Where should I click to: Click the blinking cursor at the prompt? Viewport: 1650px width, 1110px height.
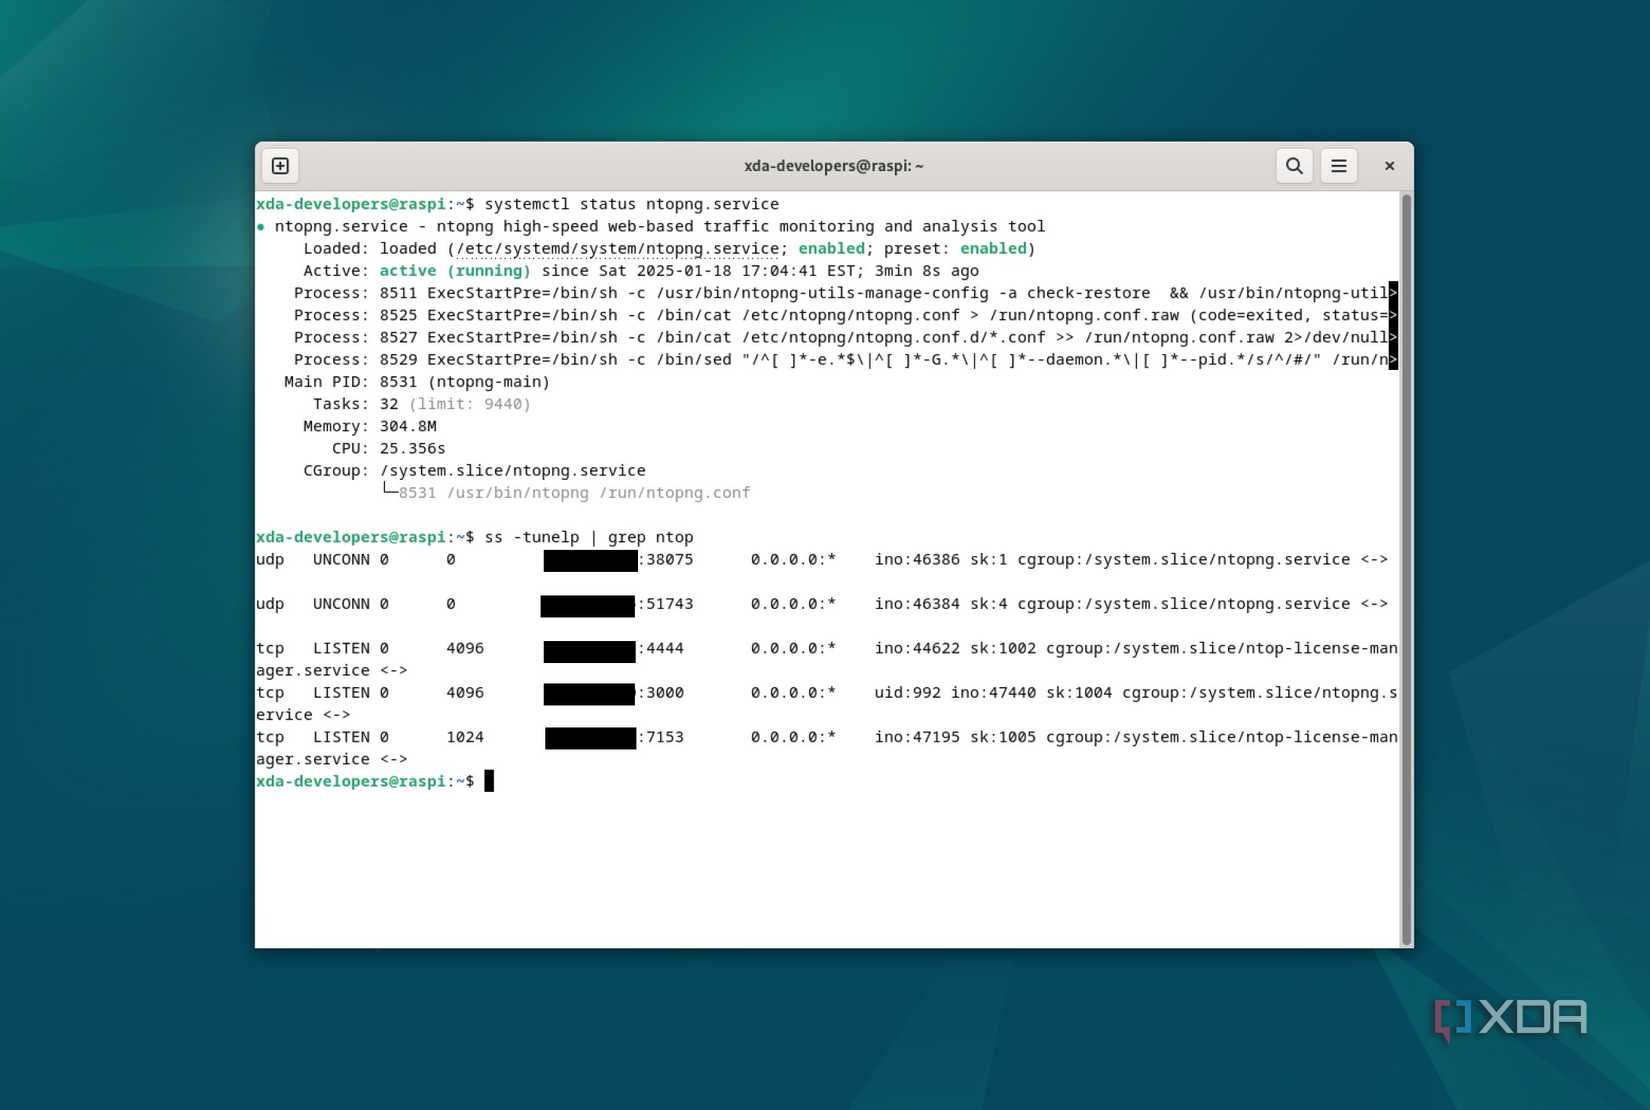coord(490,781)
